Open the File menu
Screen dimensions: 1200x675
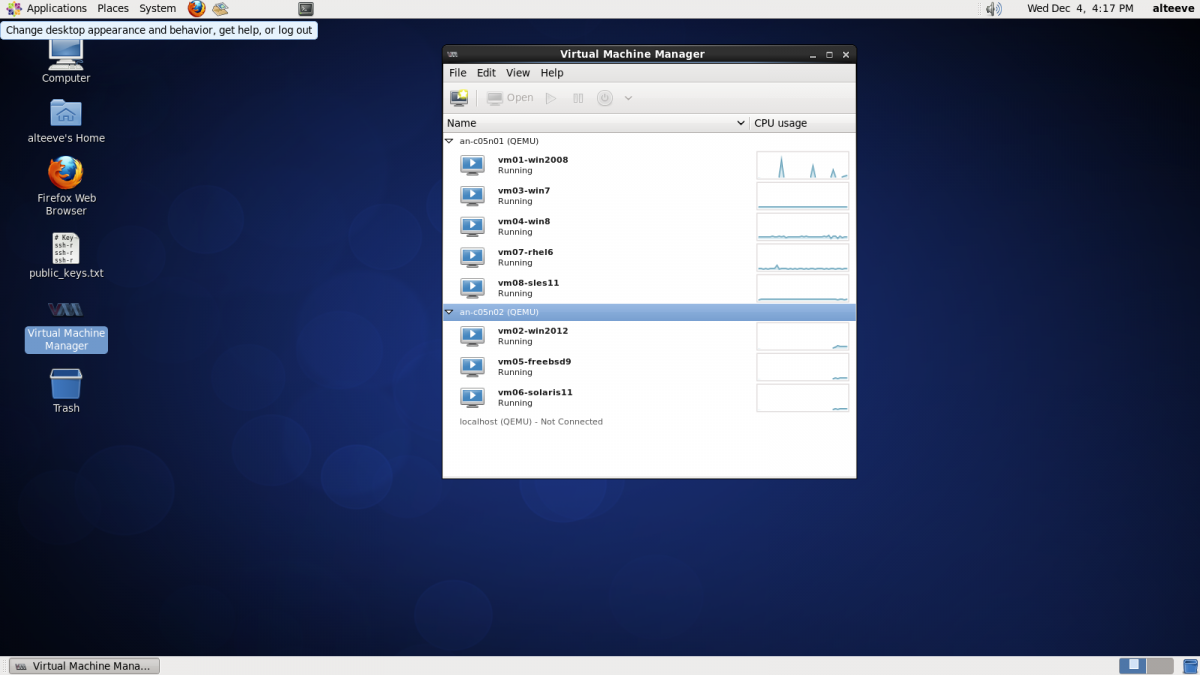tap(457, 73)
